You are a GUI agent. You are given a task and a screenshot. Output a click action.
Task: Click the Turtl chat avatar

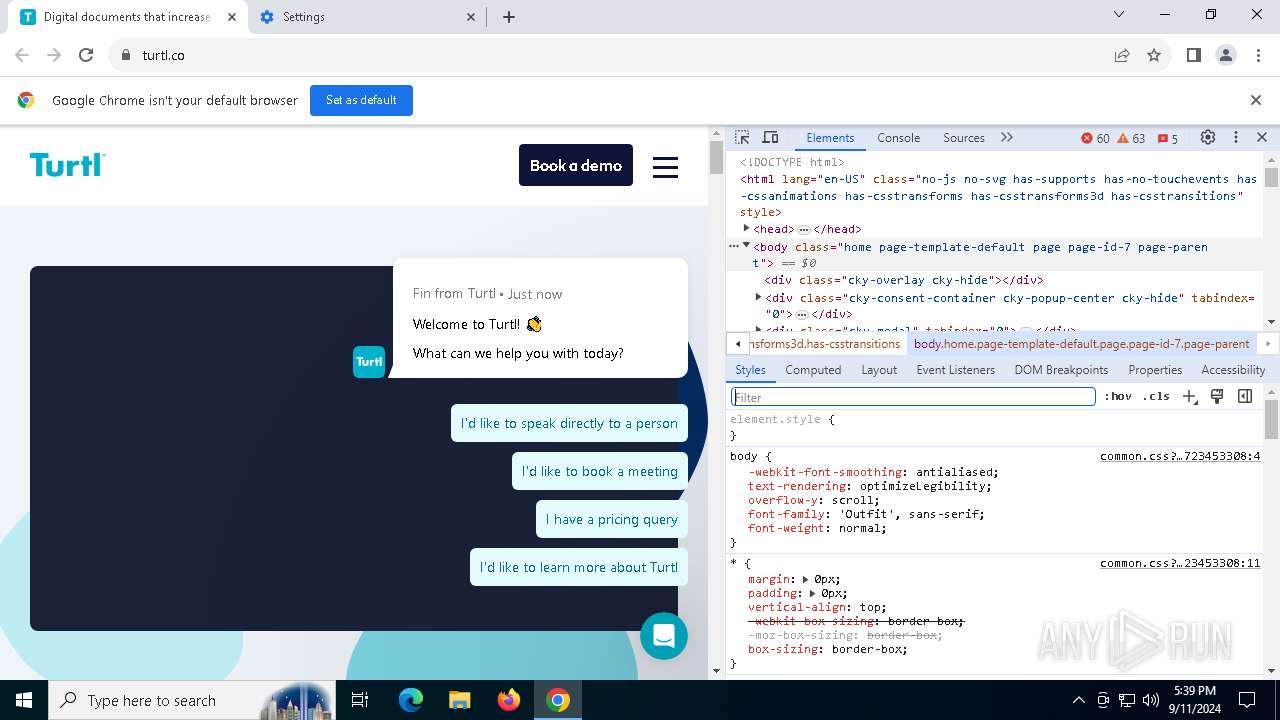(x=369, y=362)
